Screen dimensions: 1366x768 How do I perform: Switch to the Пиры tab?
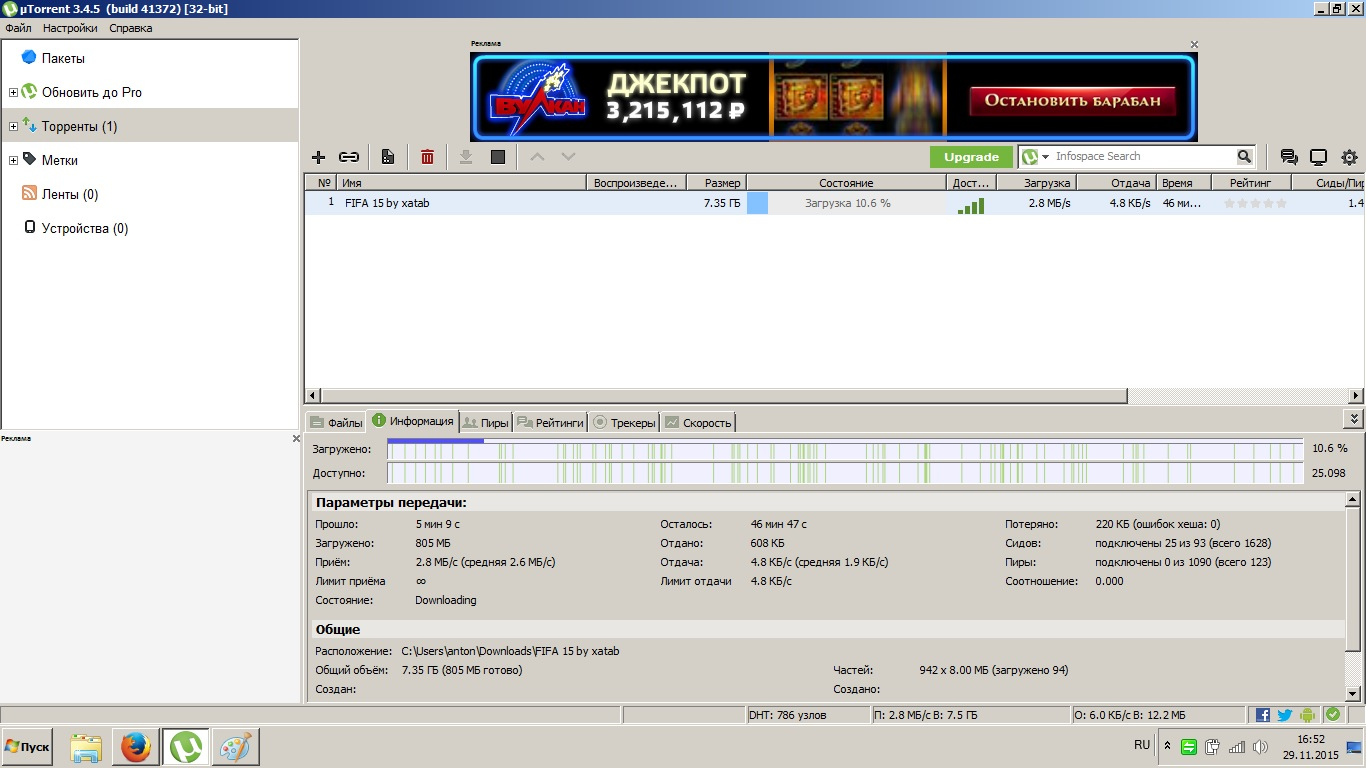point(487,423)
